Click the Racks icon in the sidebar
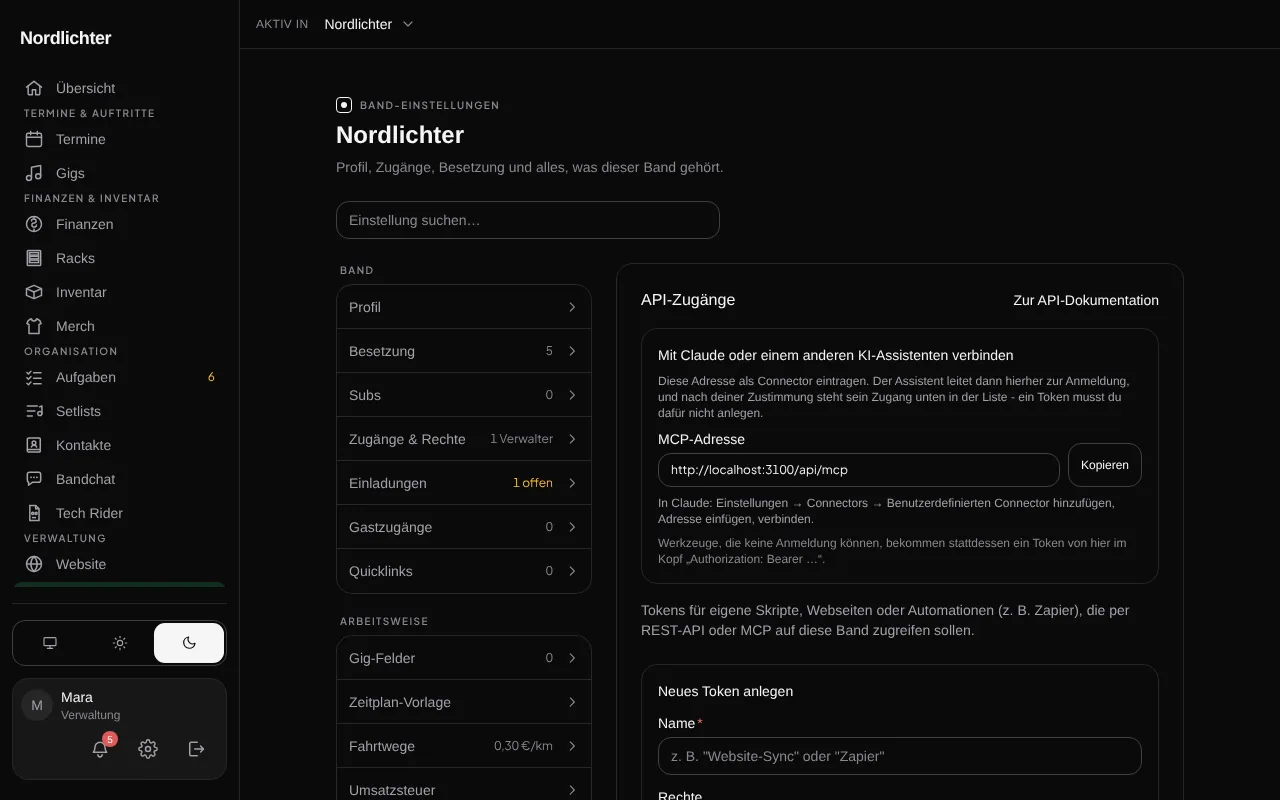 (34, 258)
